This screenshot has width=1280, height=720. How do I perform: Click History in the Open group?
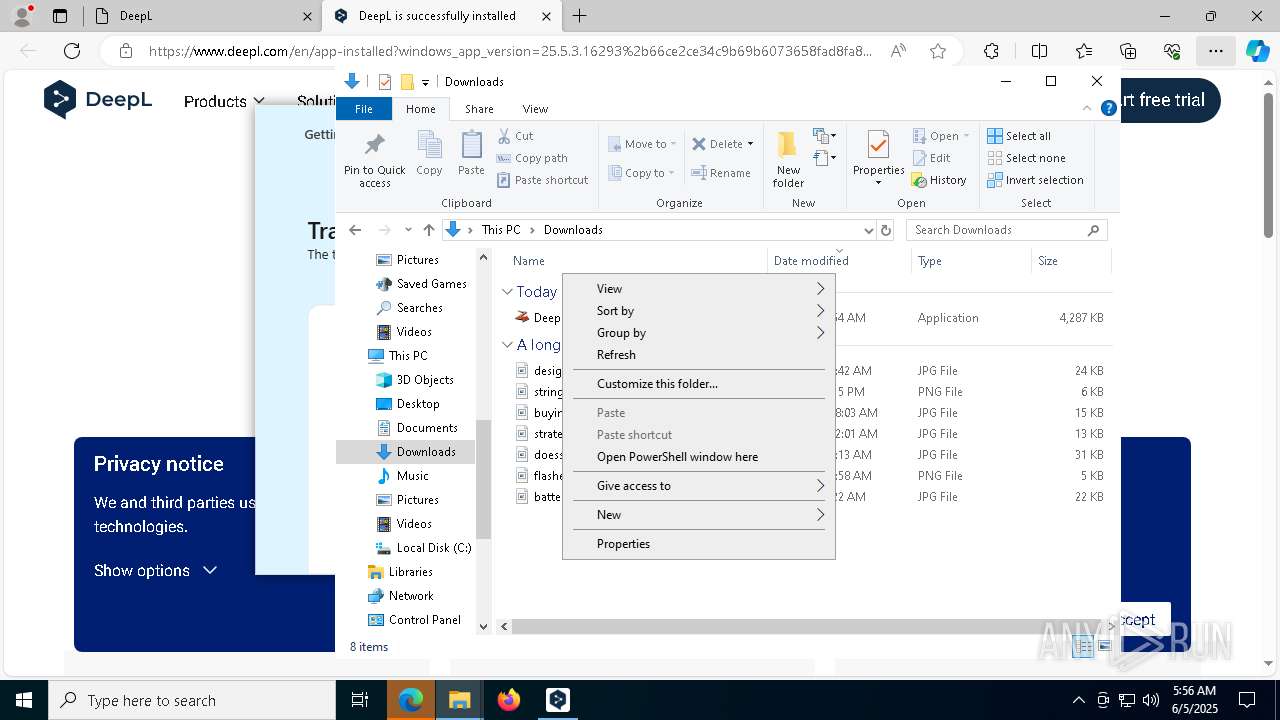click(x=939, y=180)
